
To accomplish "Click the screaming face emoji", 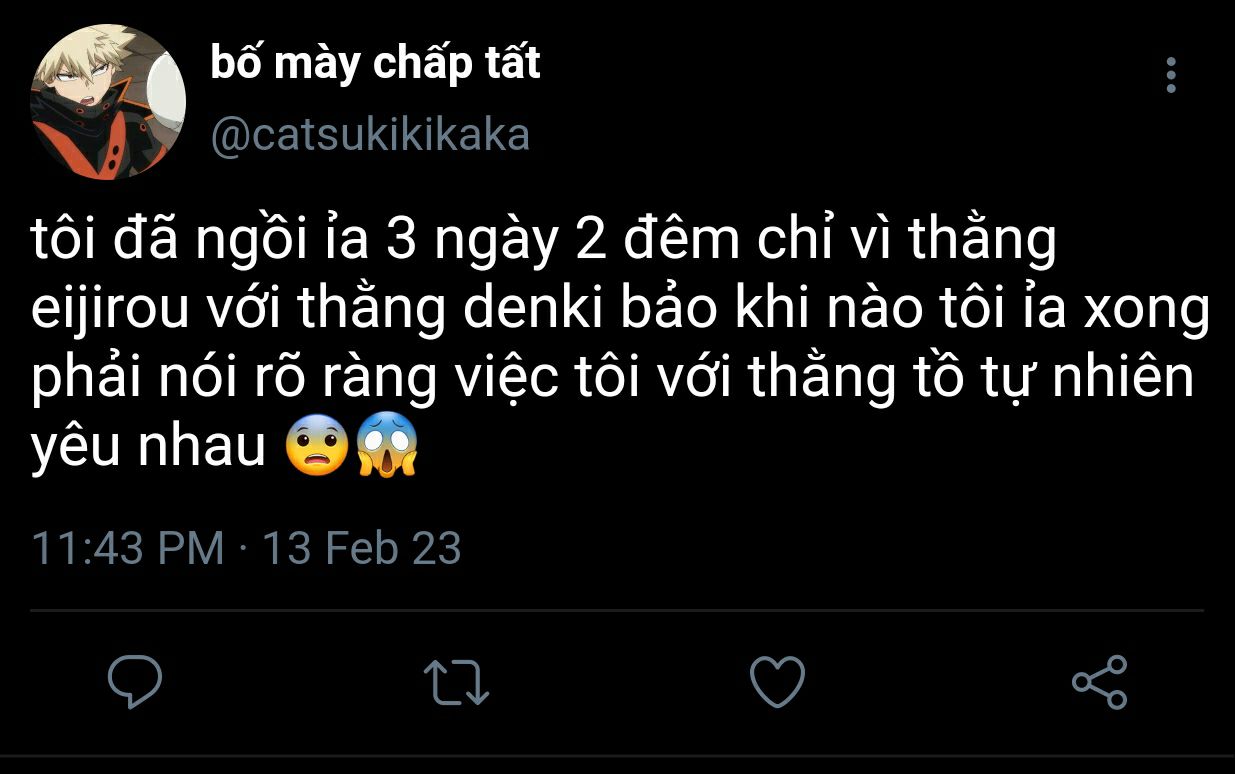I will [385, 449].
